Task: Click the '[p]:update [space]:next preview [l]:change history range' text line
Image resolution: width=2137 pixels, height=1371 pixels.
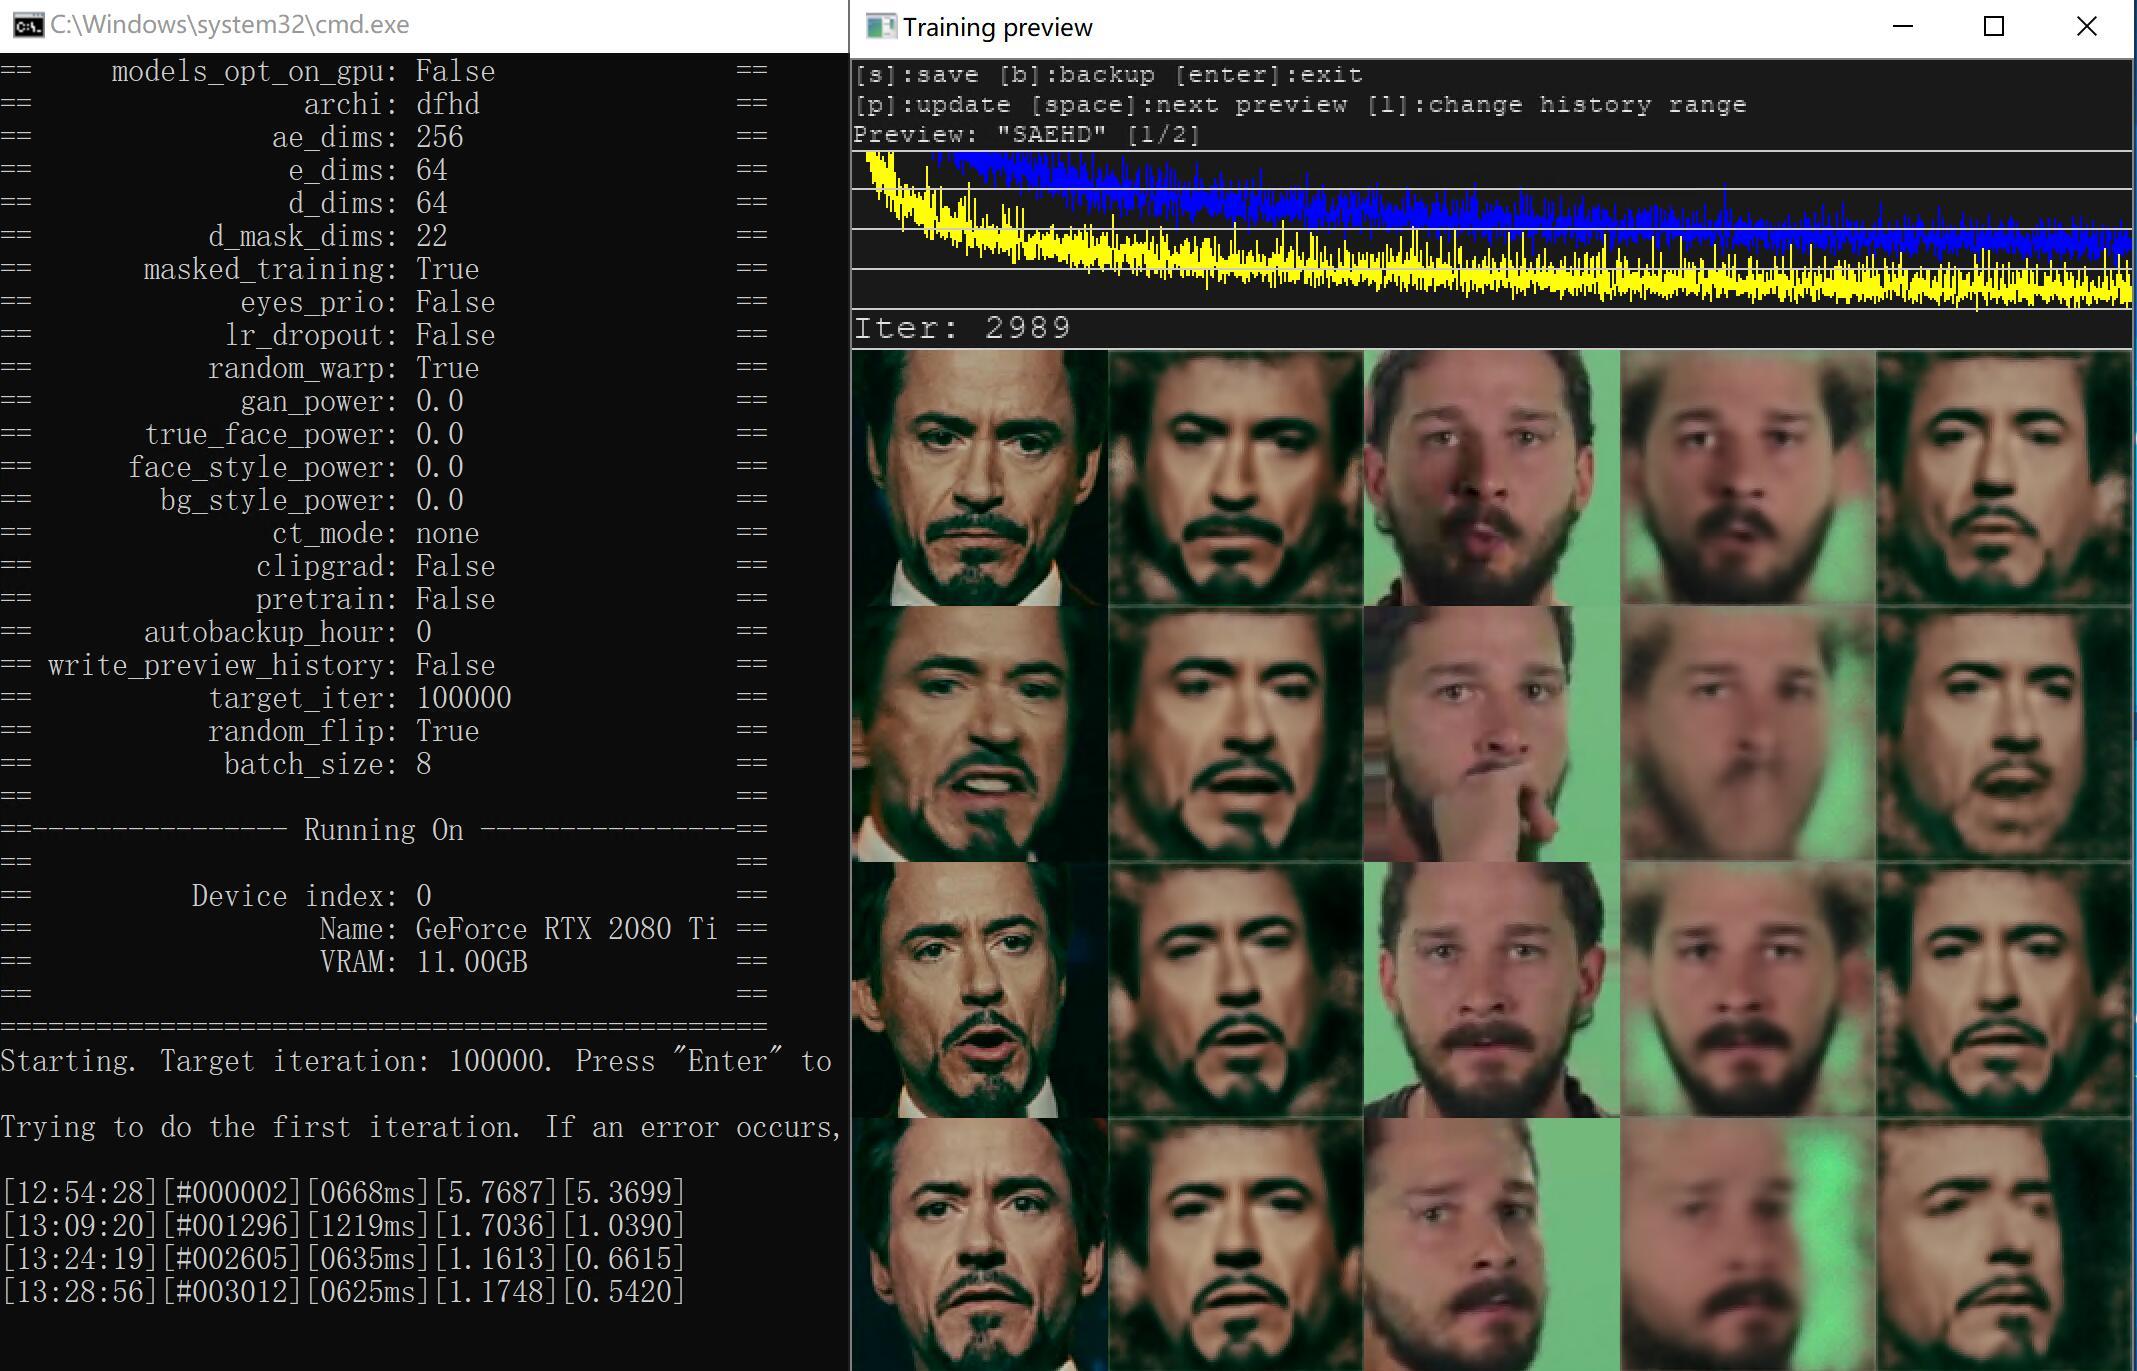Action: click(1300, 105)
